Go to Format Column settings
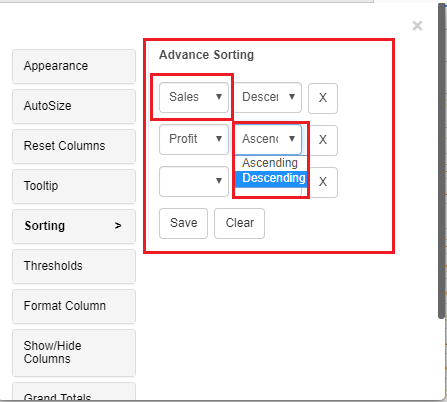This screenshot has height=402, width=447. [x=74, y=306]
